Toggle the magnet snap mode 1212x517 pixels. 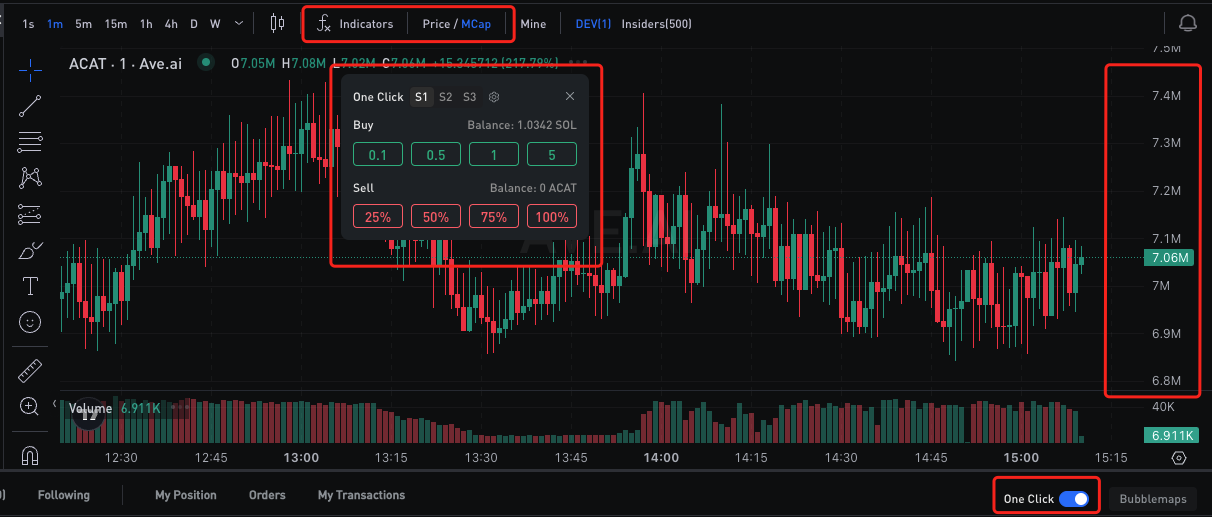pyautogui.click(x=30, y=455)
